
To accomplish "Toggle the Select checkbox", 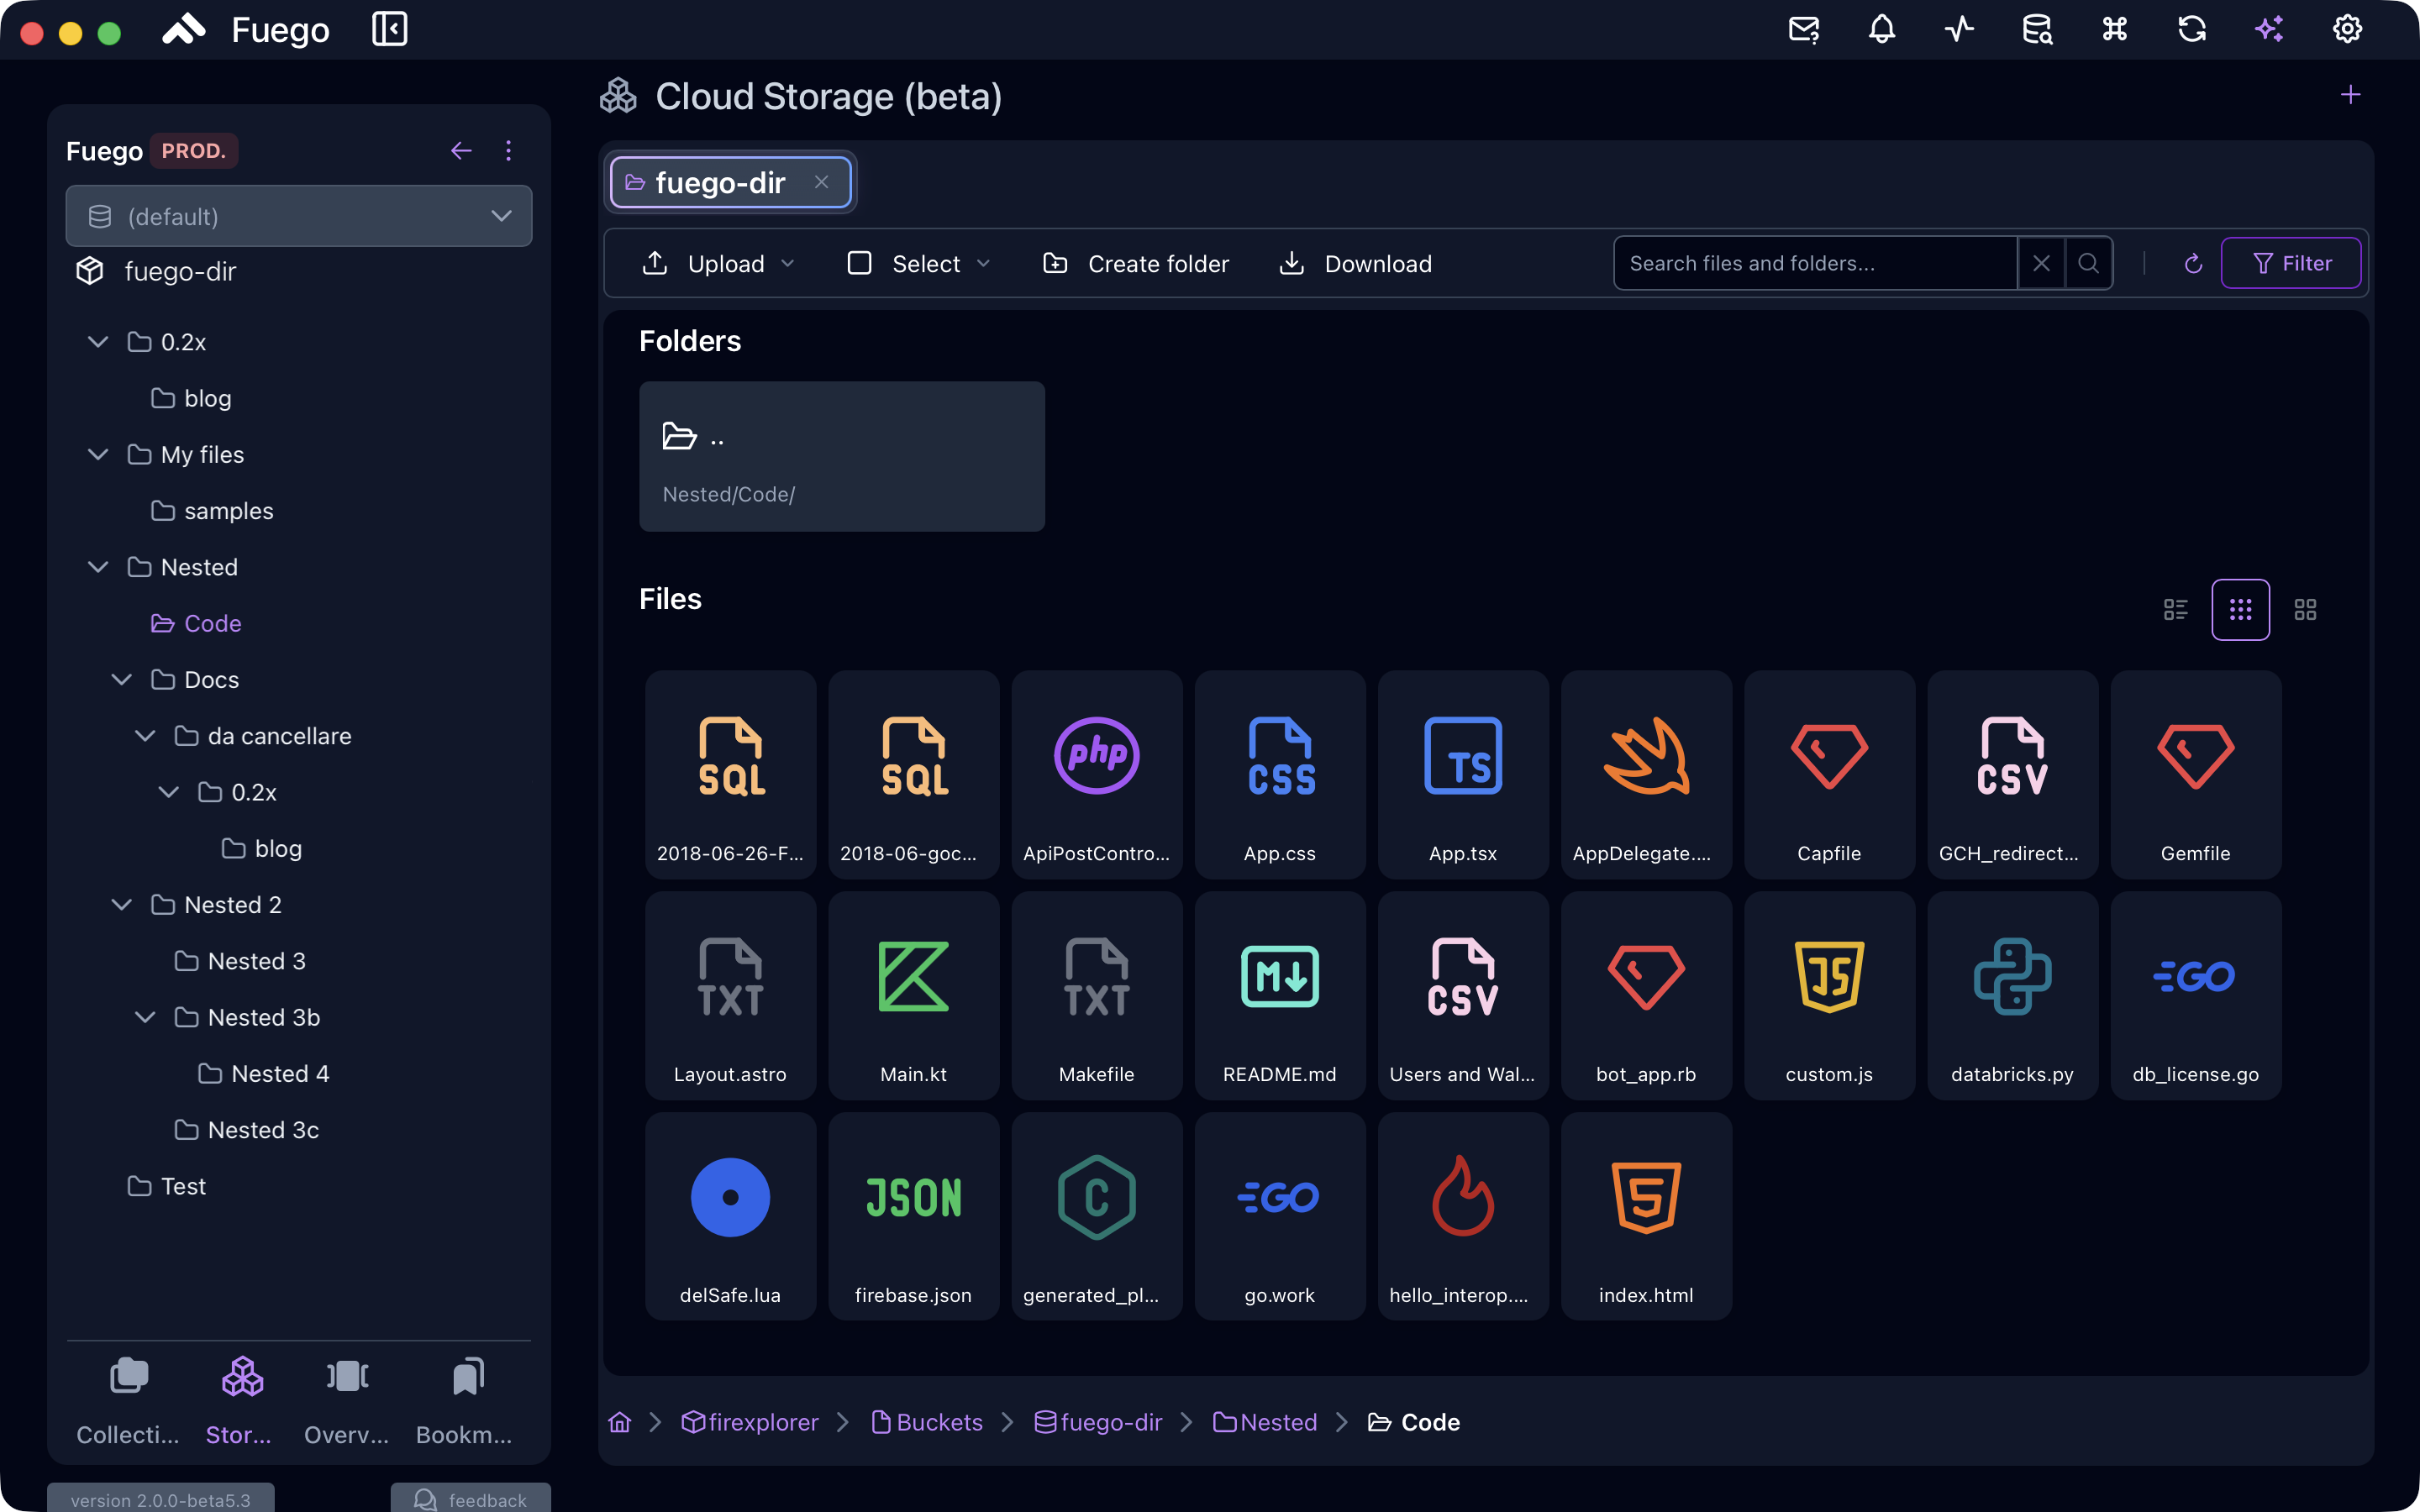I will tap(859, 263).
